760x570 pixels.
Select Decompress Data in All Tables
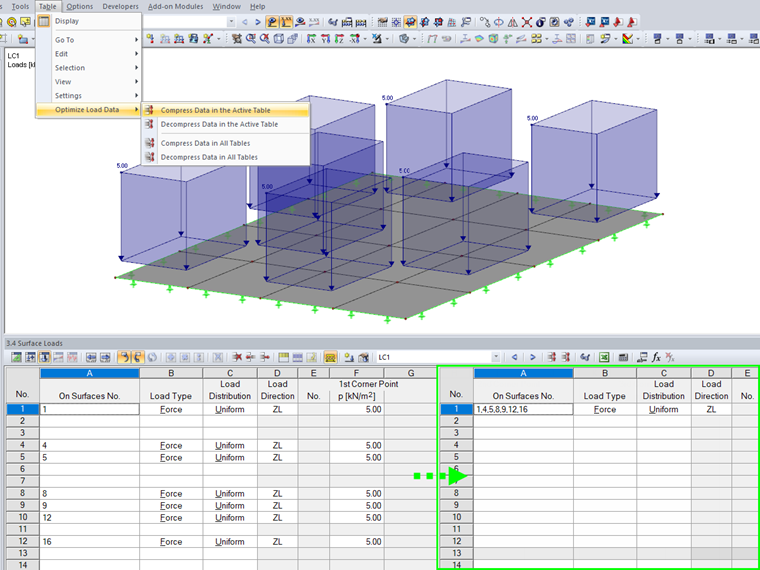pyautogui.click(x=226, y=157)
